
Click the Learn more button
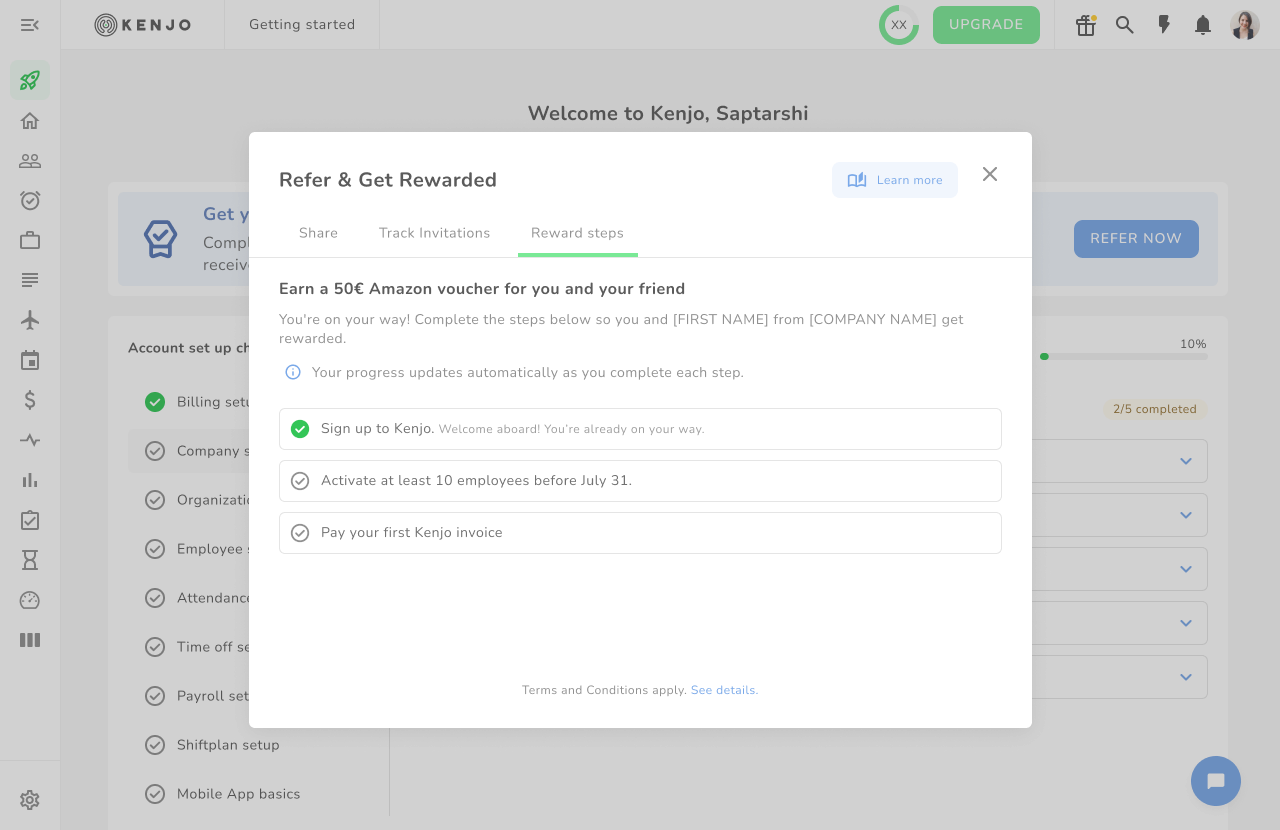895,180
